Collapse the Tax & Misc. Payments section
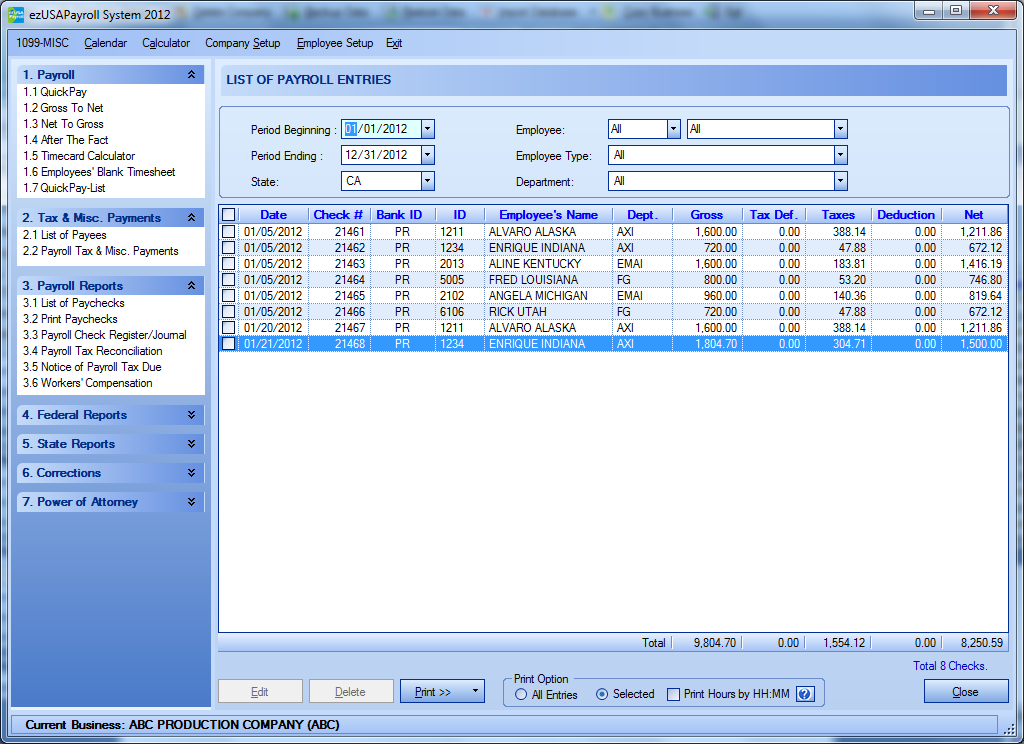 pyautogui.click(x=191, y=218)
